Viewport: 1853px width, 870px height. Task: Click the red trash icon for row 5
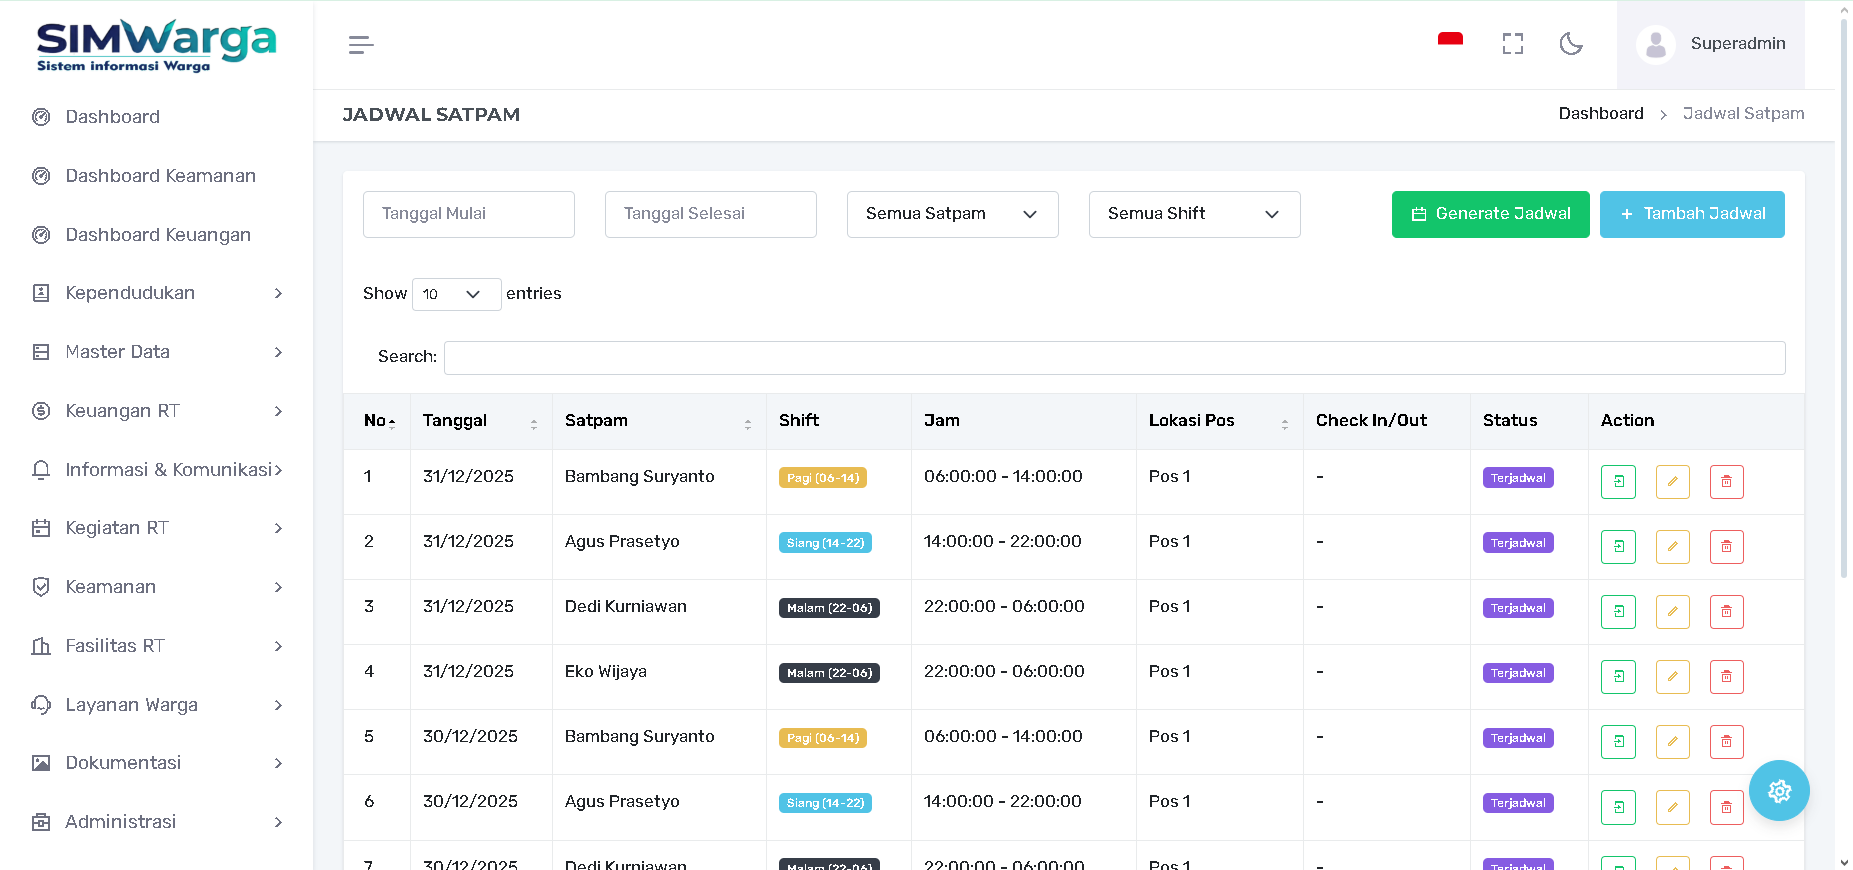click(1726, 742)
